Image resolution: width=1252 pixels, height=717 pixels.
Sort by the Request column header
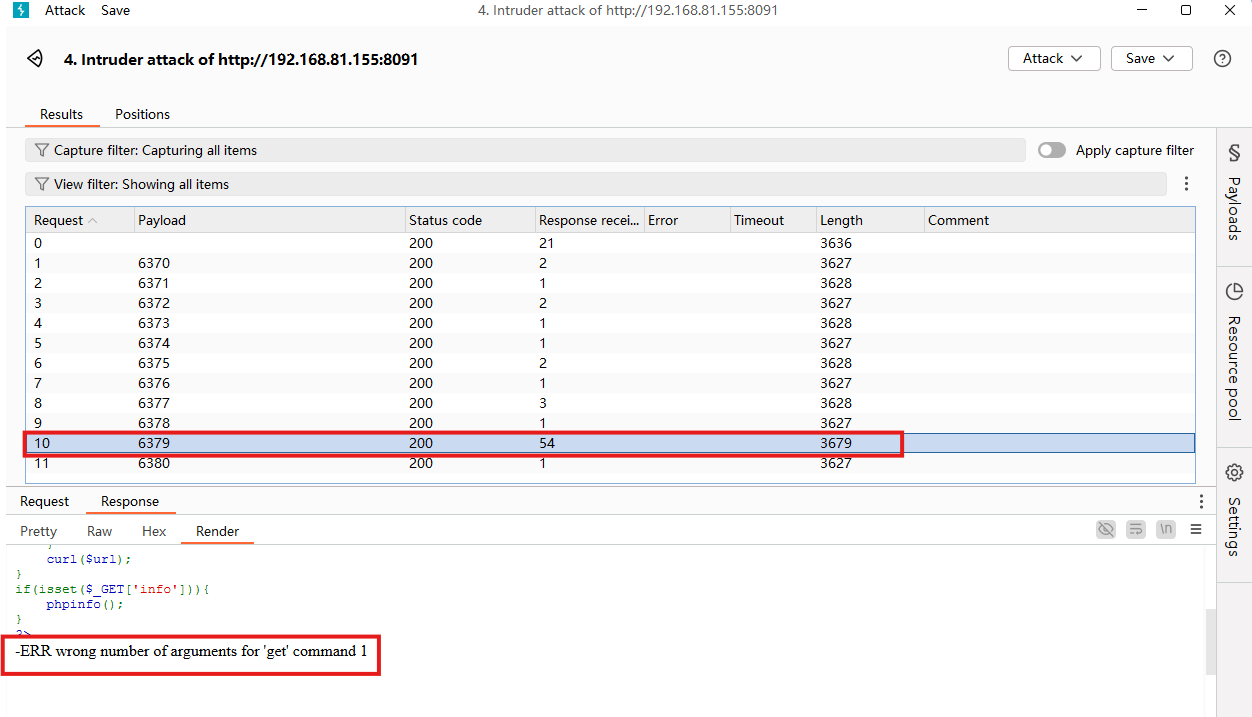pyautogui.click(x=80, y=220)
